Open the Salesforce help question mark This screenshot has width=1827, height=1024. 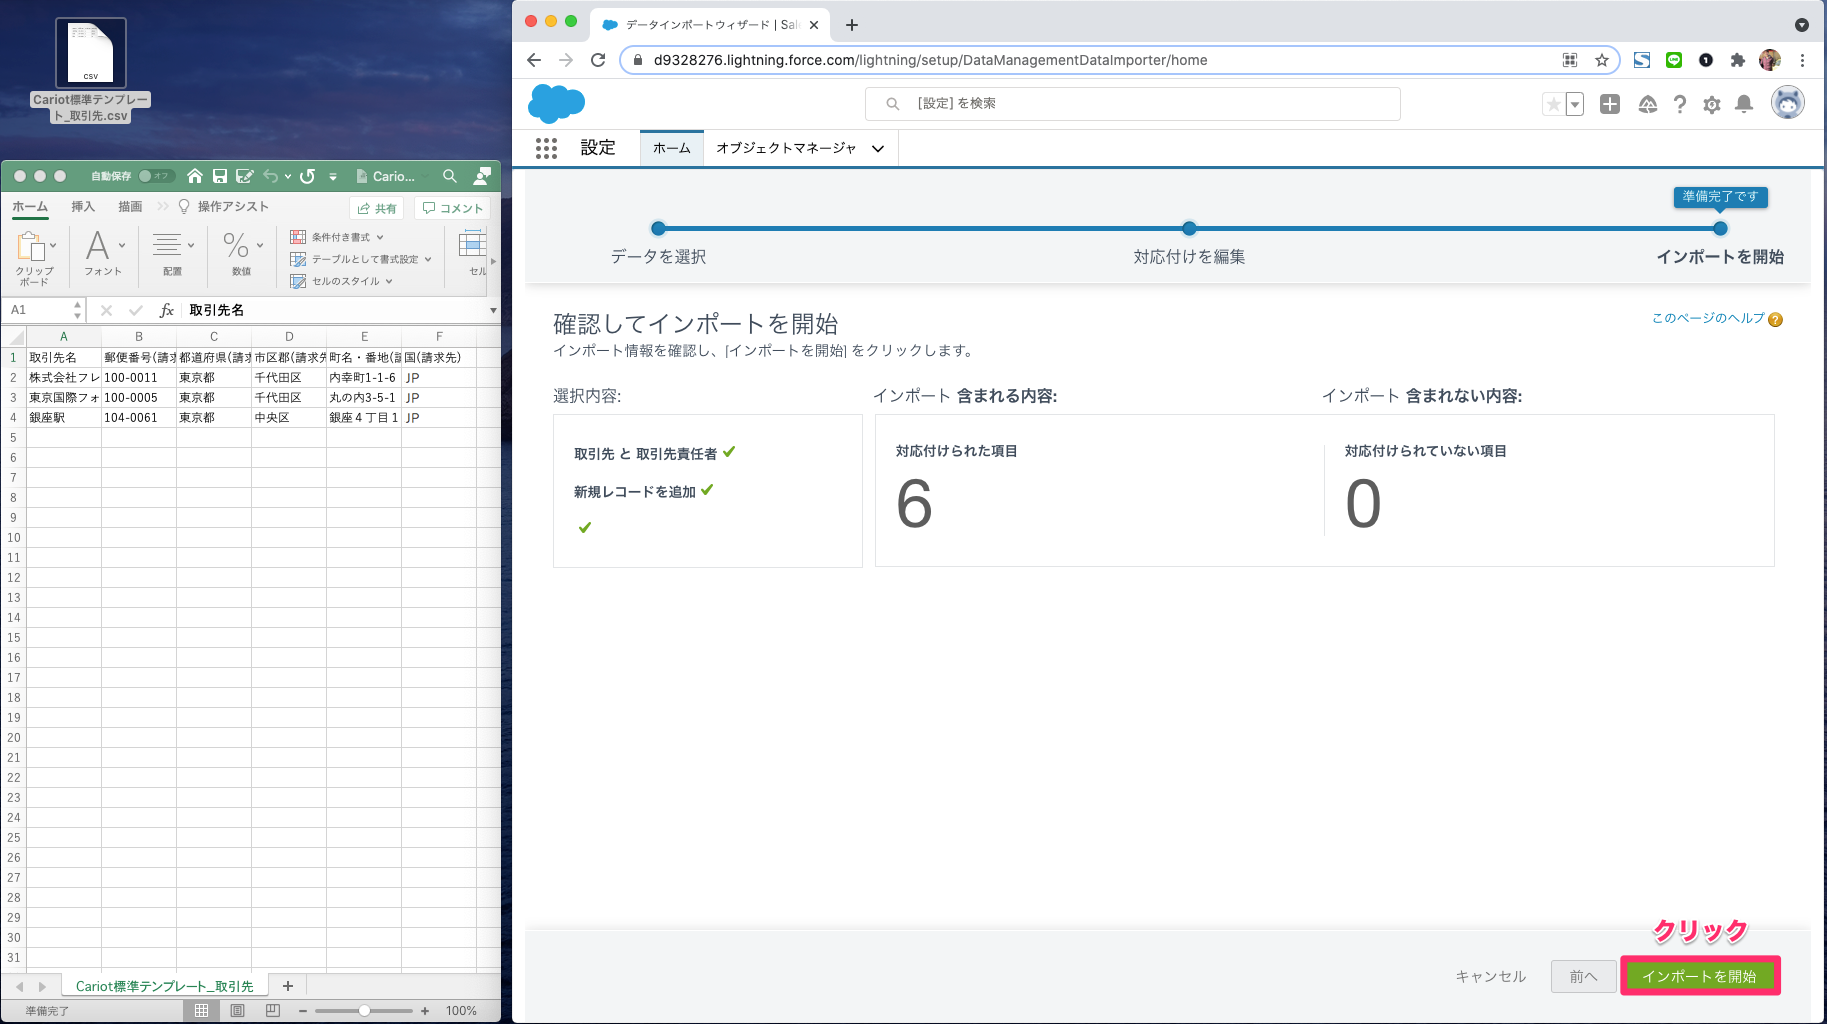click(1680, 104)
